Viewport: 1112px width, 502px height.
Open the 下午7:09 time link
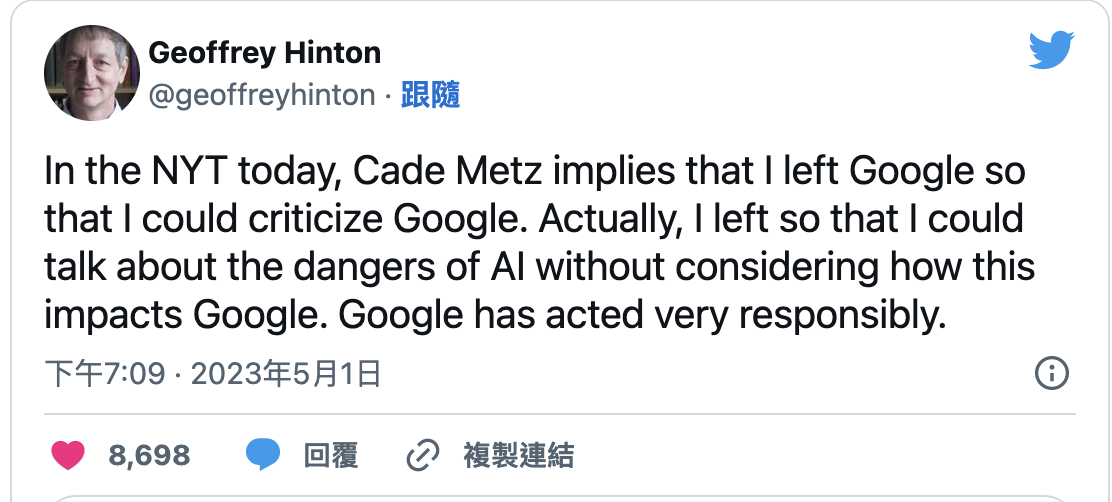(x=106, y=375)
